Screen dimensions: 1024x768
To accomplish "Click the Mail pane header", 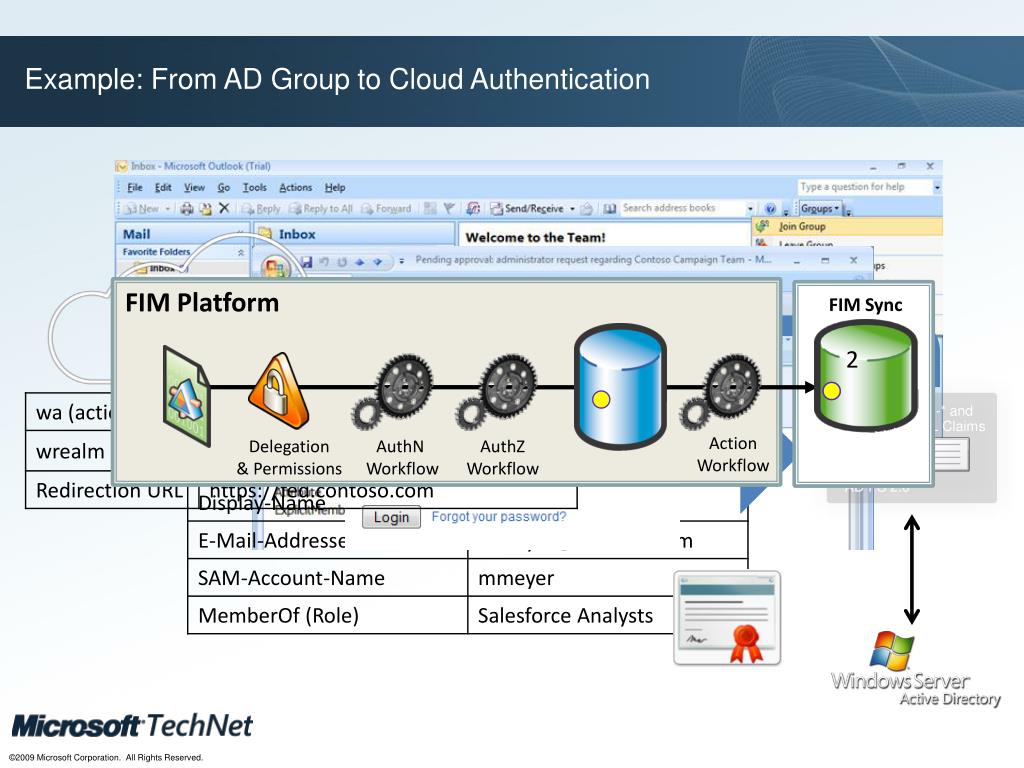I will click(x=182, y=234).
